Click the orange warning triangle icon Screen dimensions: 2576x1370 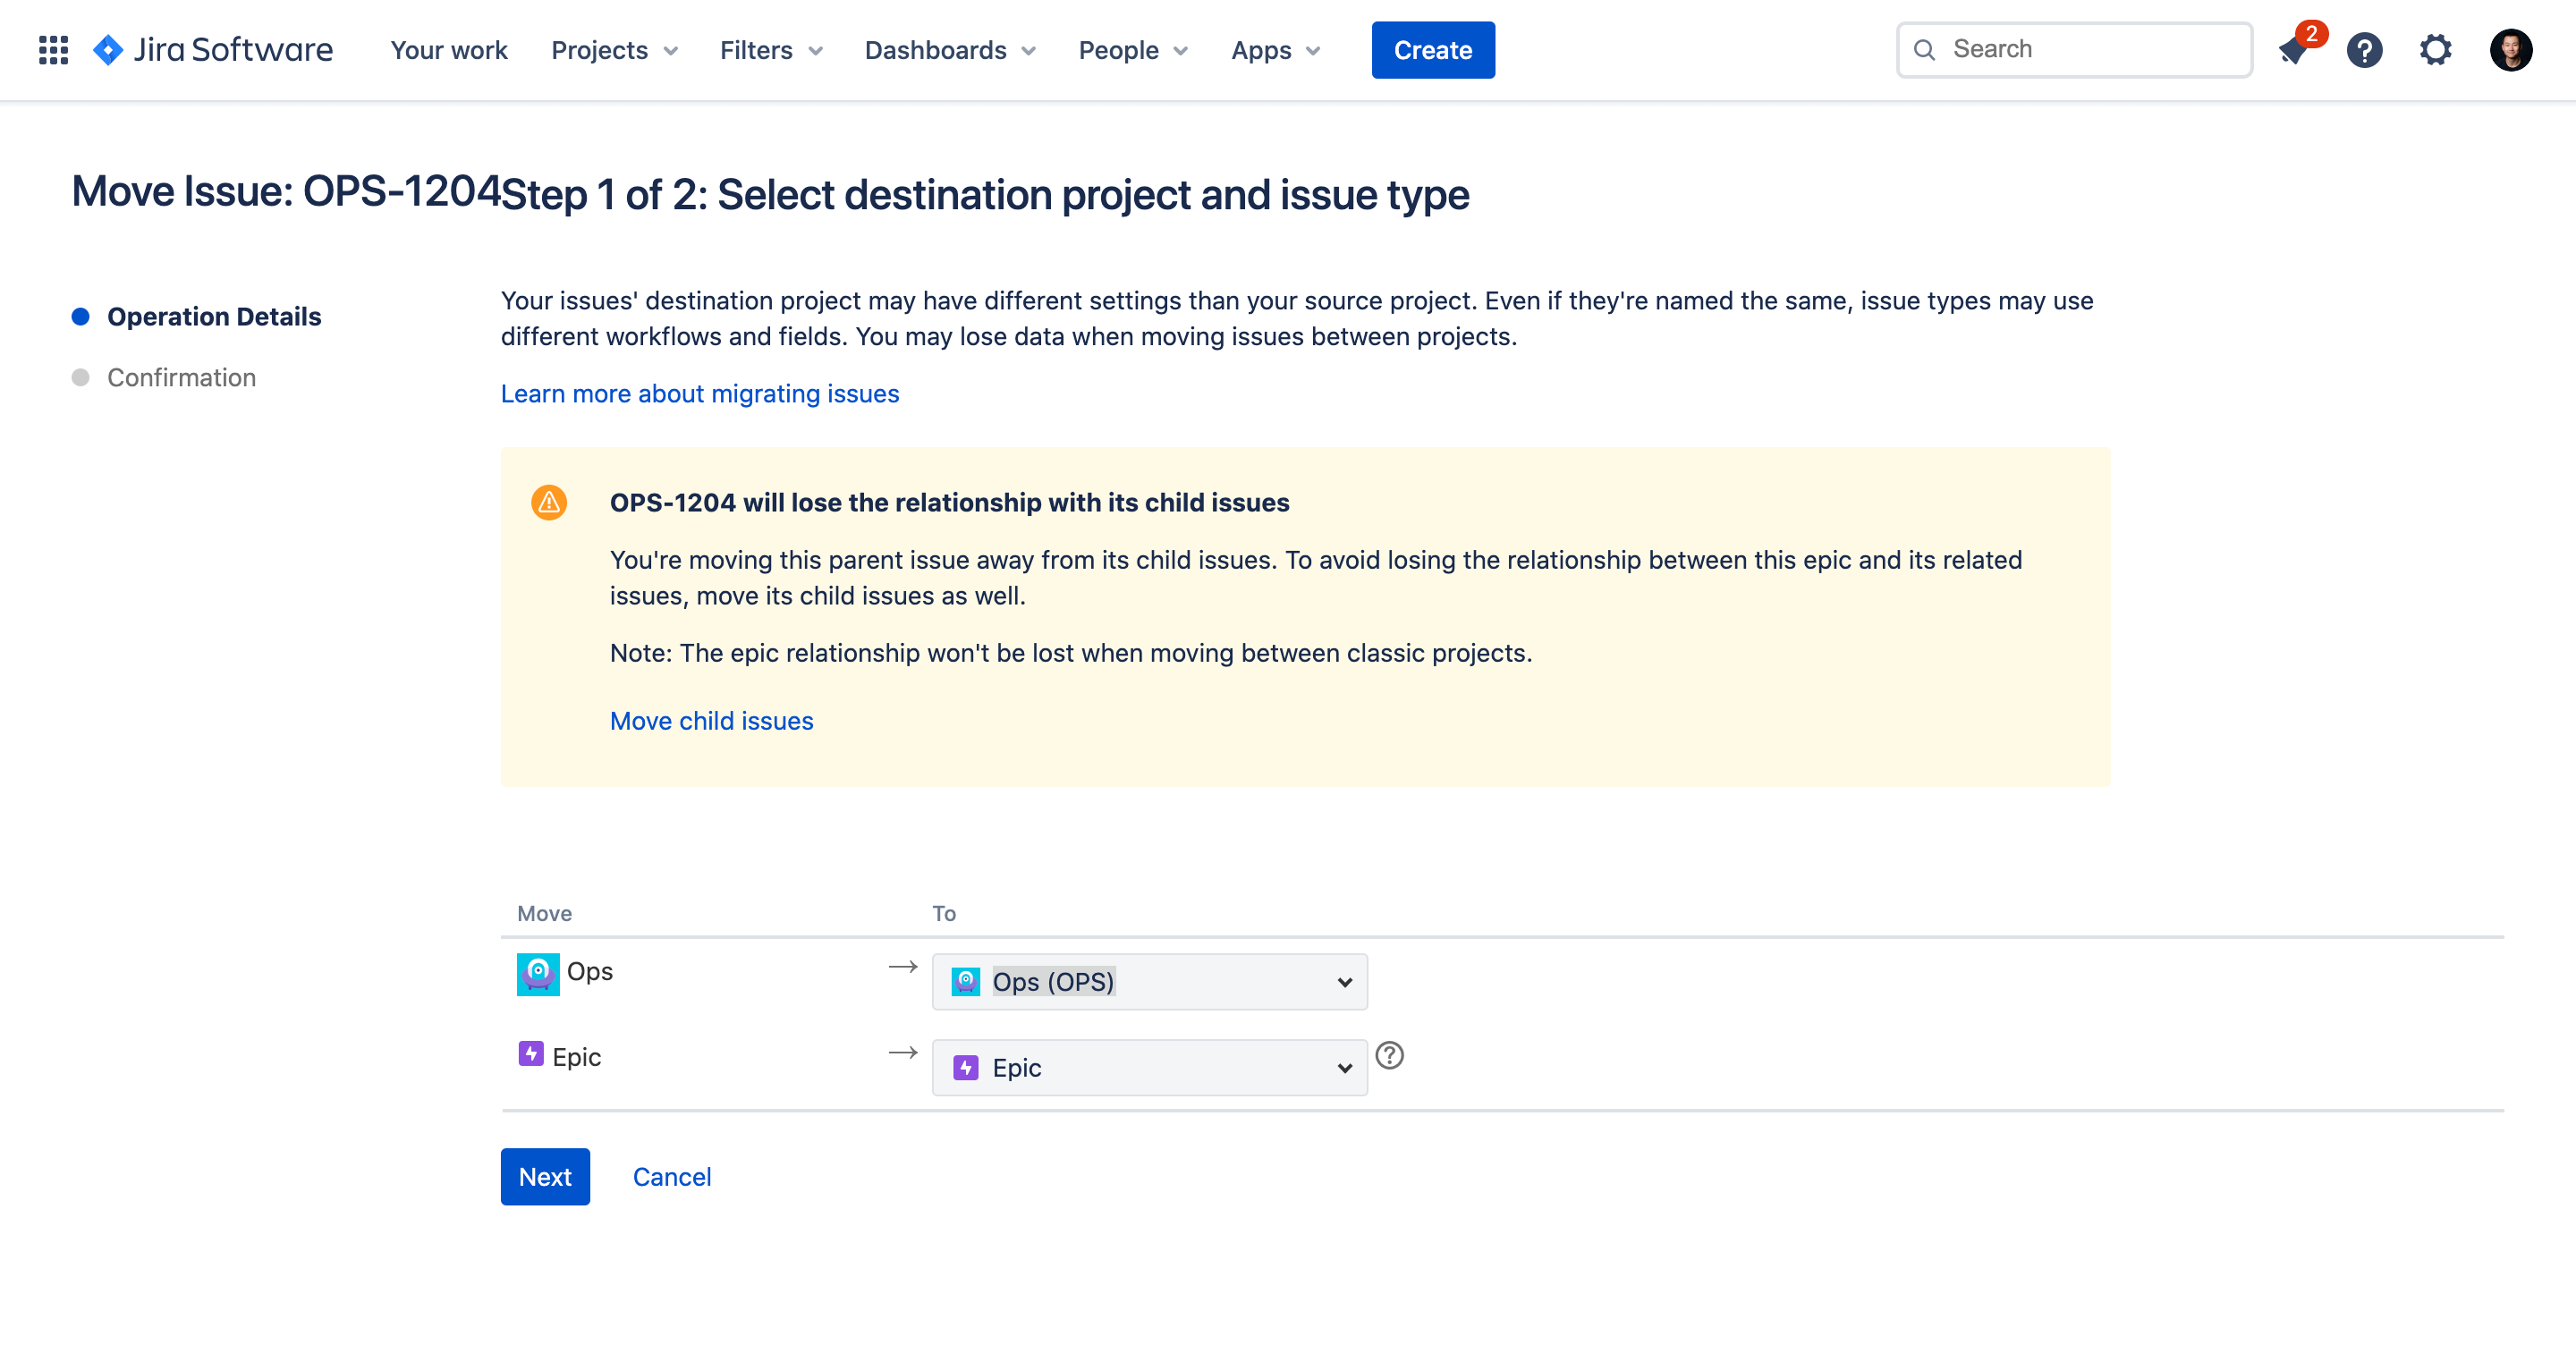(x=549, y=502)
